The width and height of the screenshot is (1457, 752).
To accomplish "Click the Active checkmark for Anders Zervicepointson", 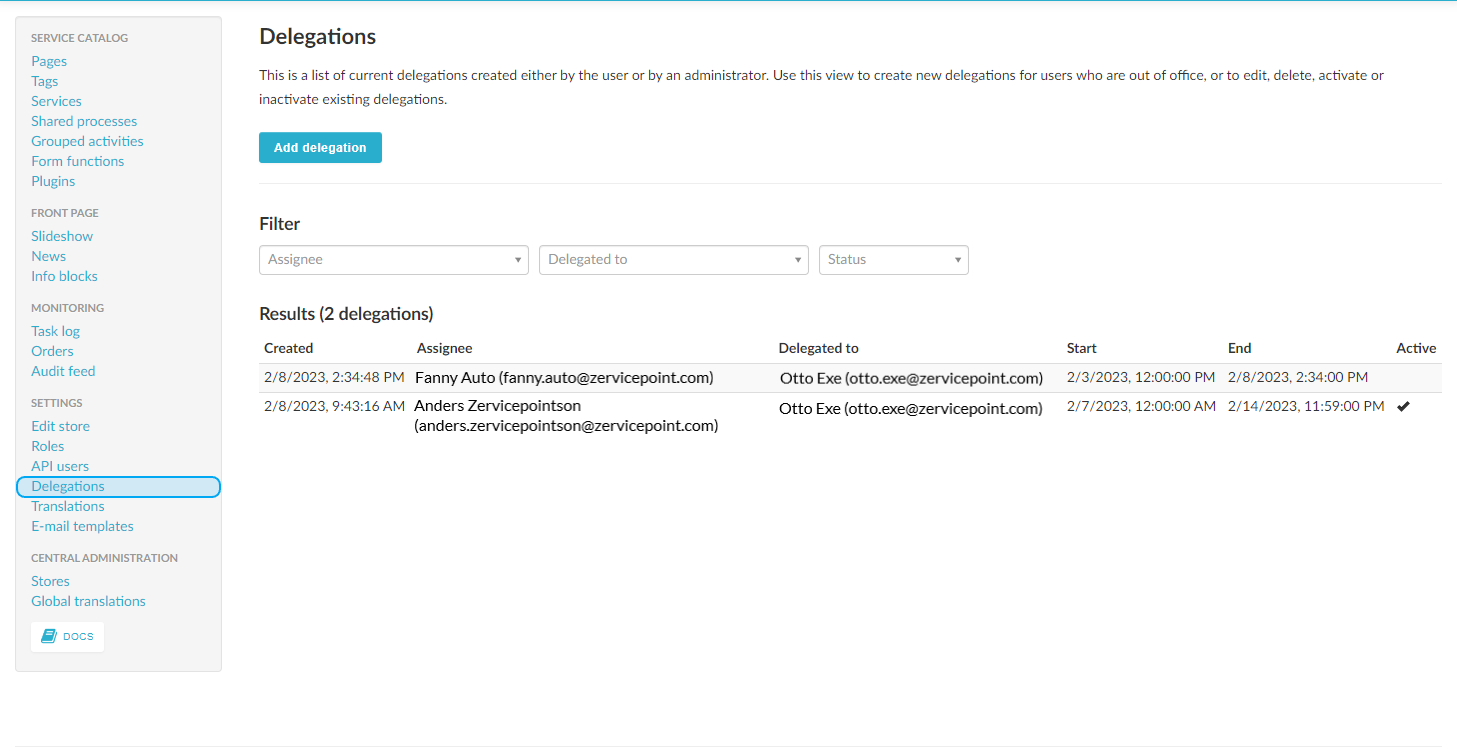I will pyautogui.click(x=1403, y=407).
